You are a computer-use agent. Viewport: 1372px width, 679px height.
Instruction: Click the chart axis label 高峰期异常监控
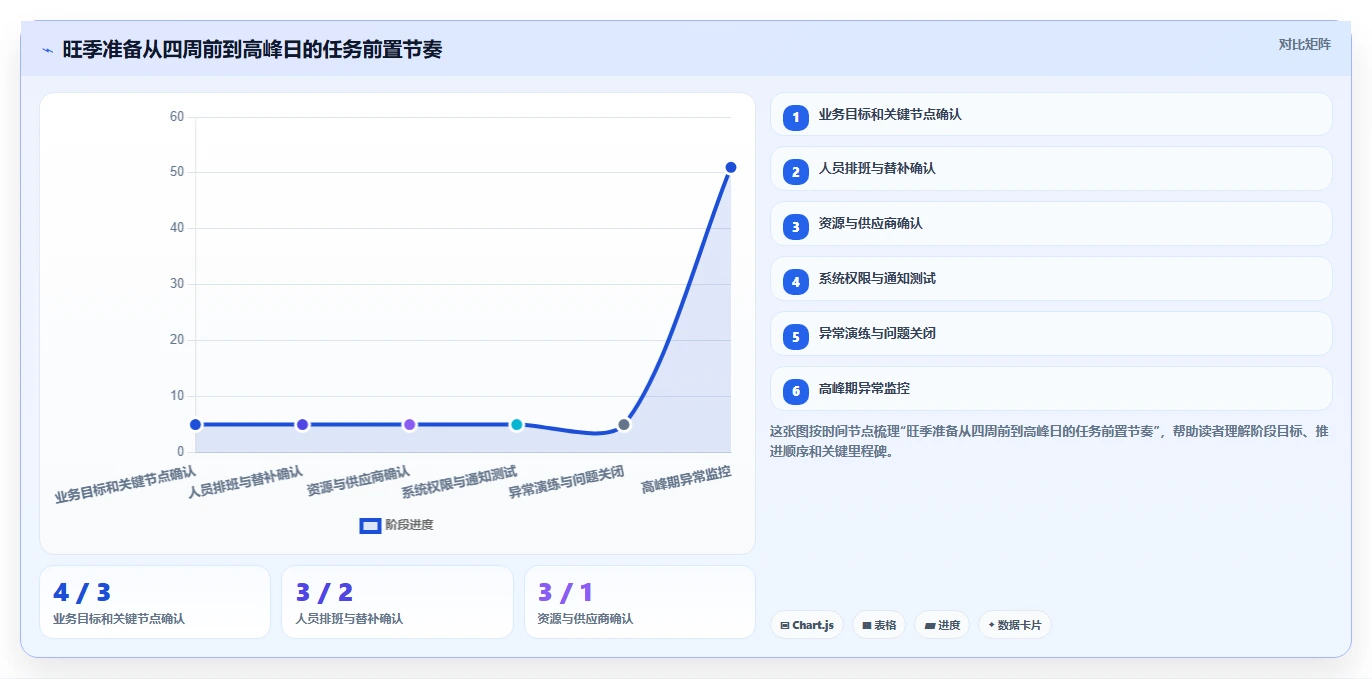click(x=686, y=480)
